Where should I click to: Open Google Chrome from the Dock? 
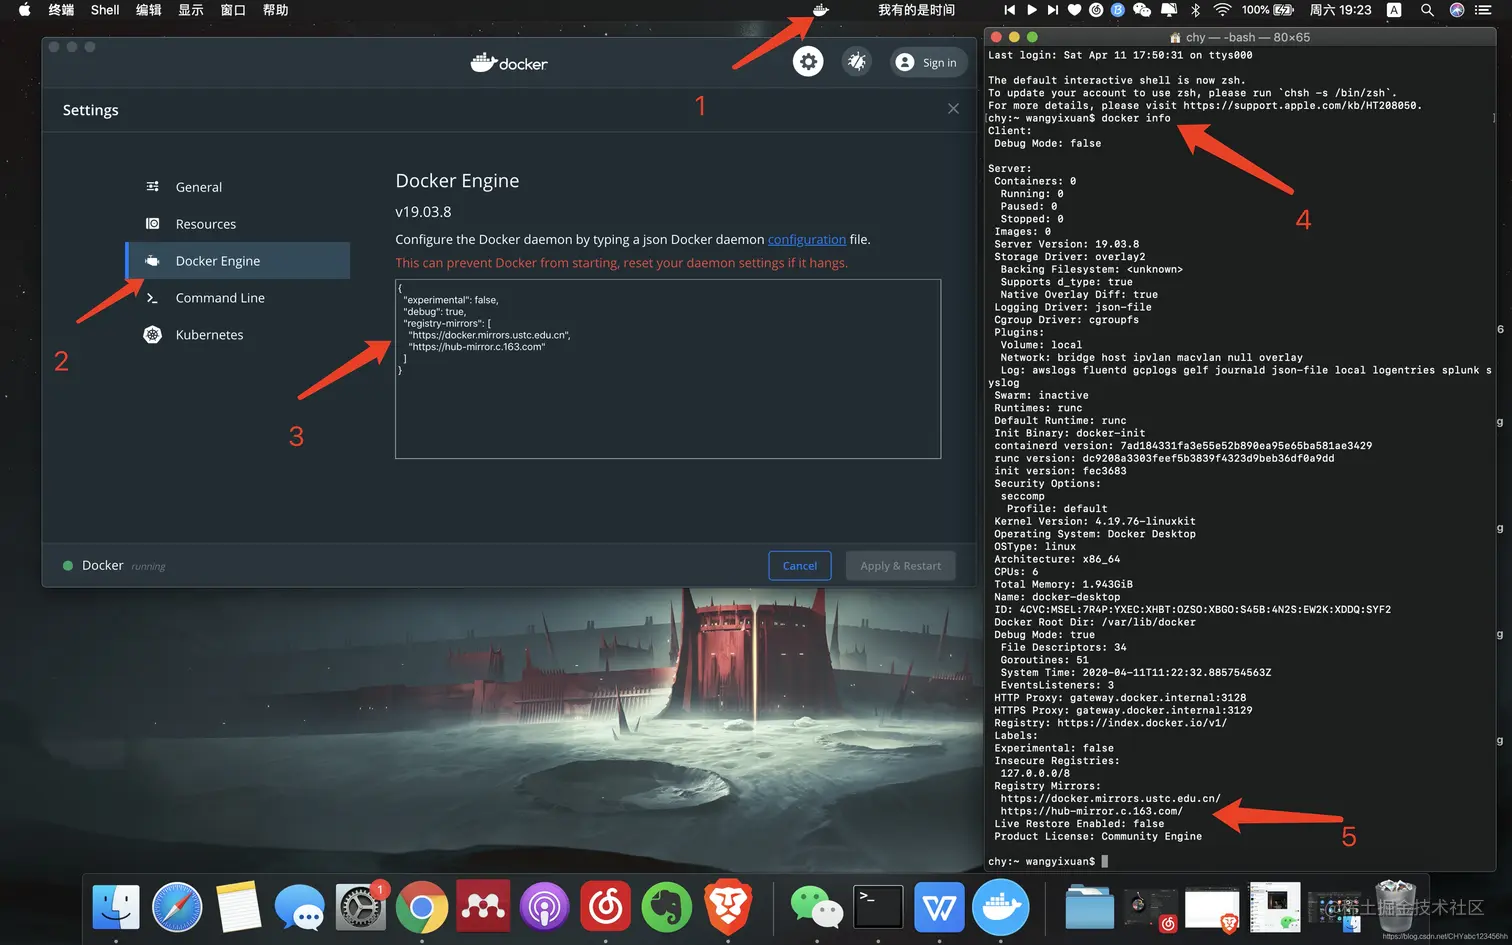pos(422,908)
